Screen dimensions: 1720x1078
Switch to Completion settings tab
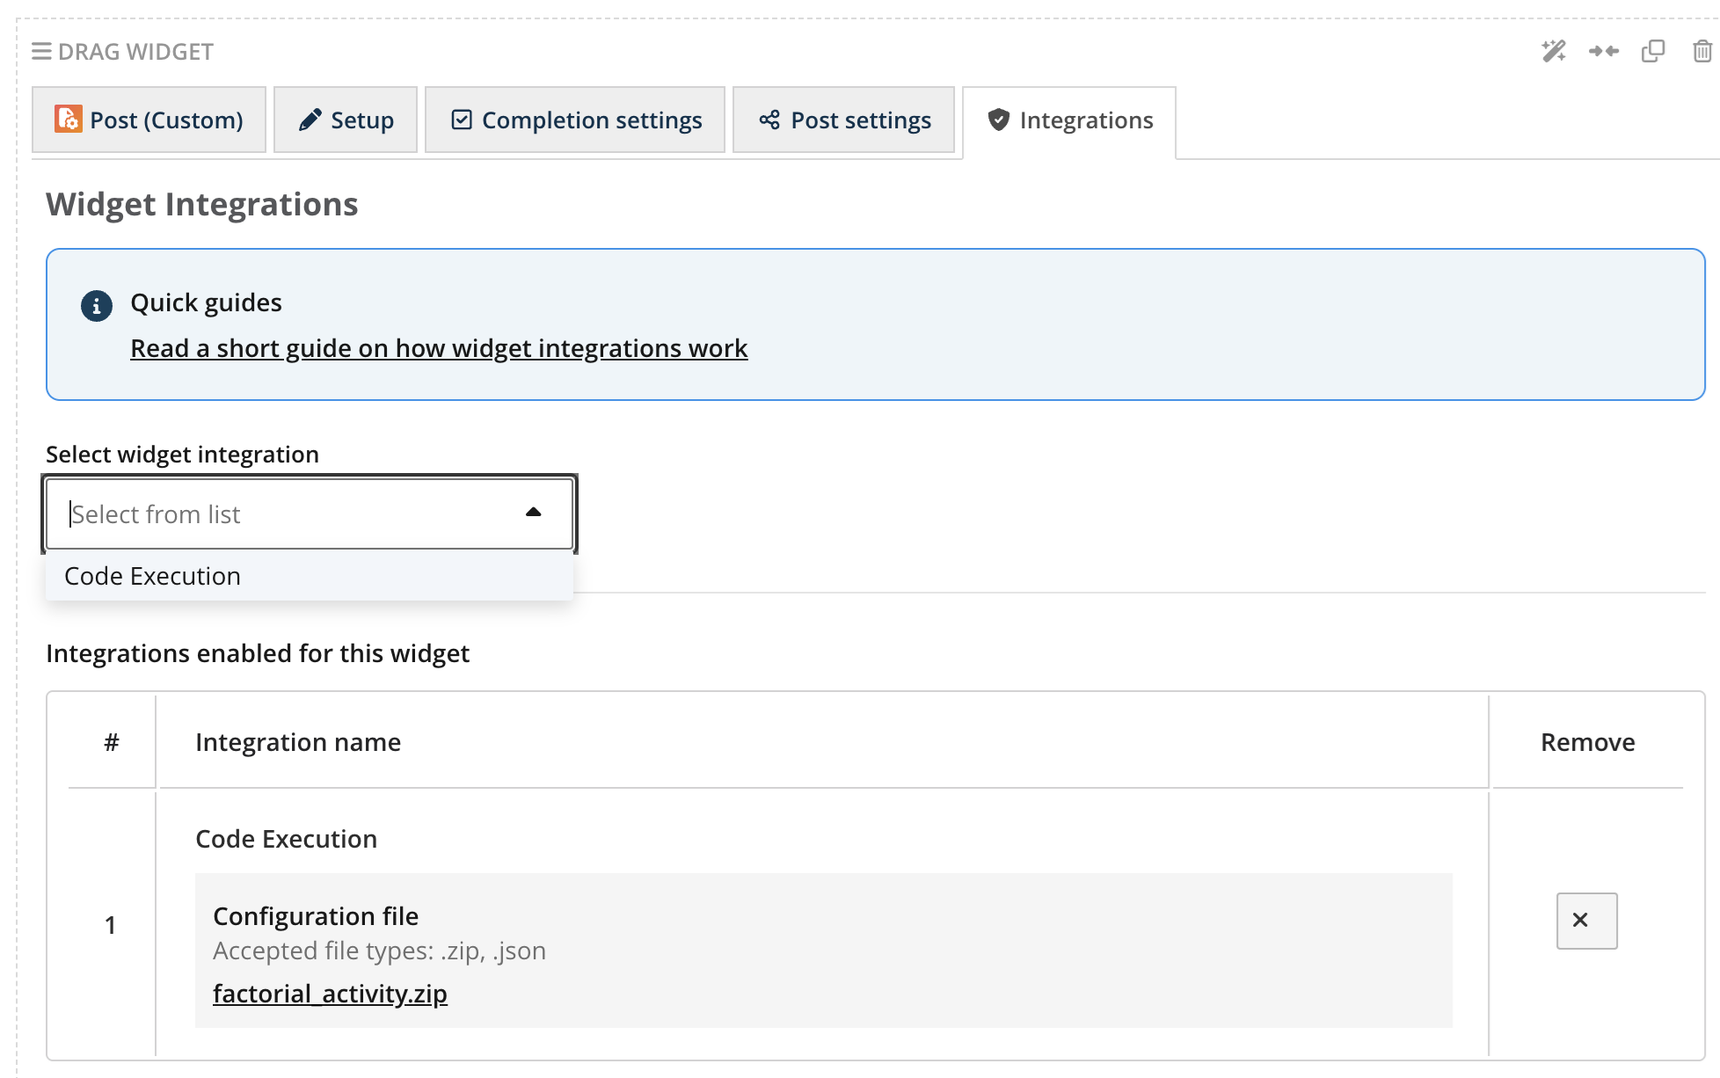[x=575, y=120]
